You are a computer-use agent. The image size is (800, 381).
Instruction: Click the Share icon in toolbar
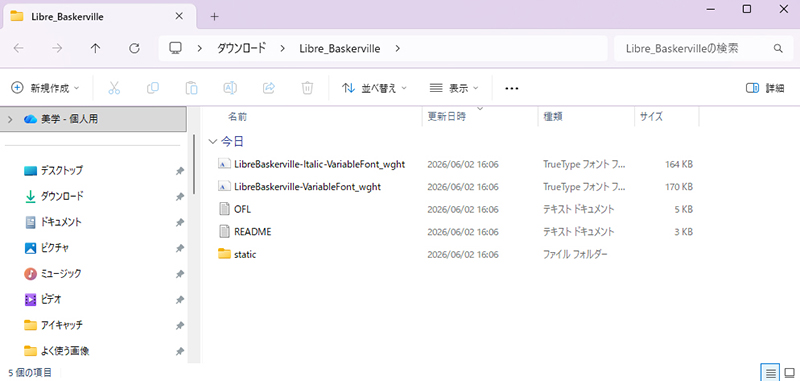(x=269, y=88)
